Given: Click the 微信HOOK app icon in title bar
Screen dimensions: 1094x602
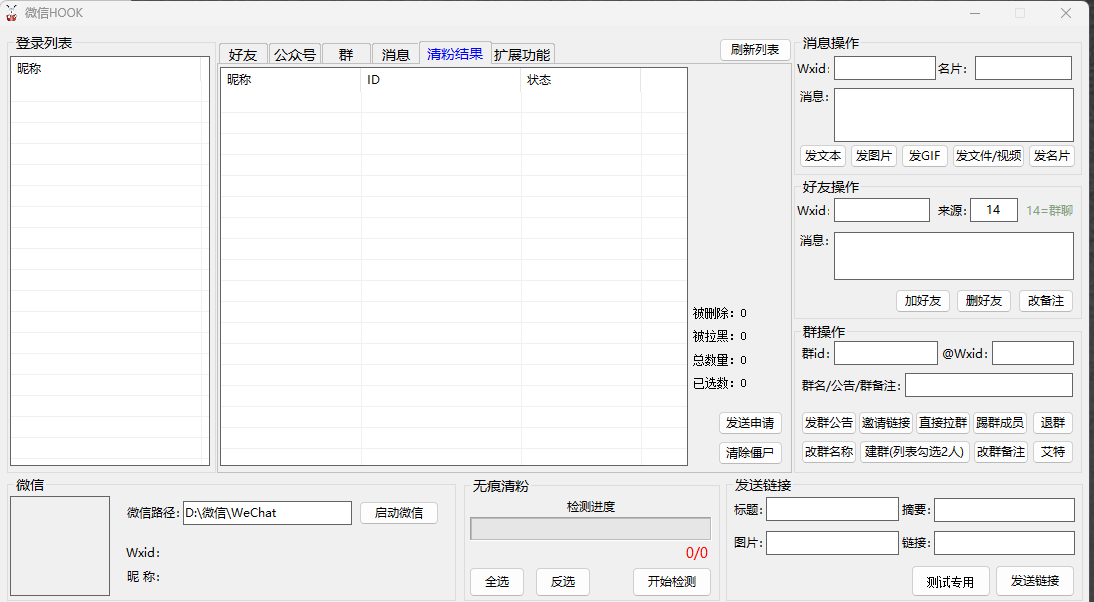Looking at the screenshot, I should (x=12, y=13).
